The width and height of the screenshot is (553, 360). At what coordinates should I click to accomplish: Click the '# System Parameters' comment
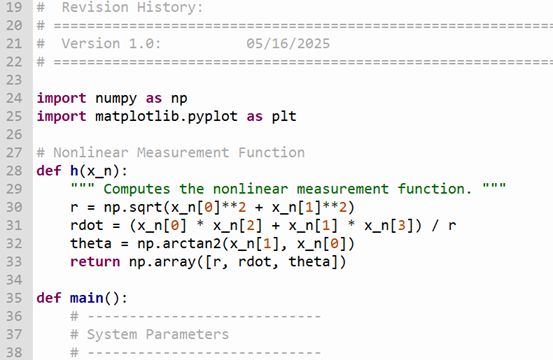[x=150, y=335]
